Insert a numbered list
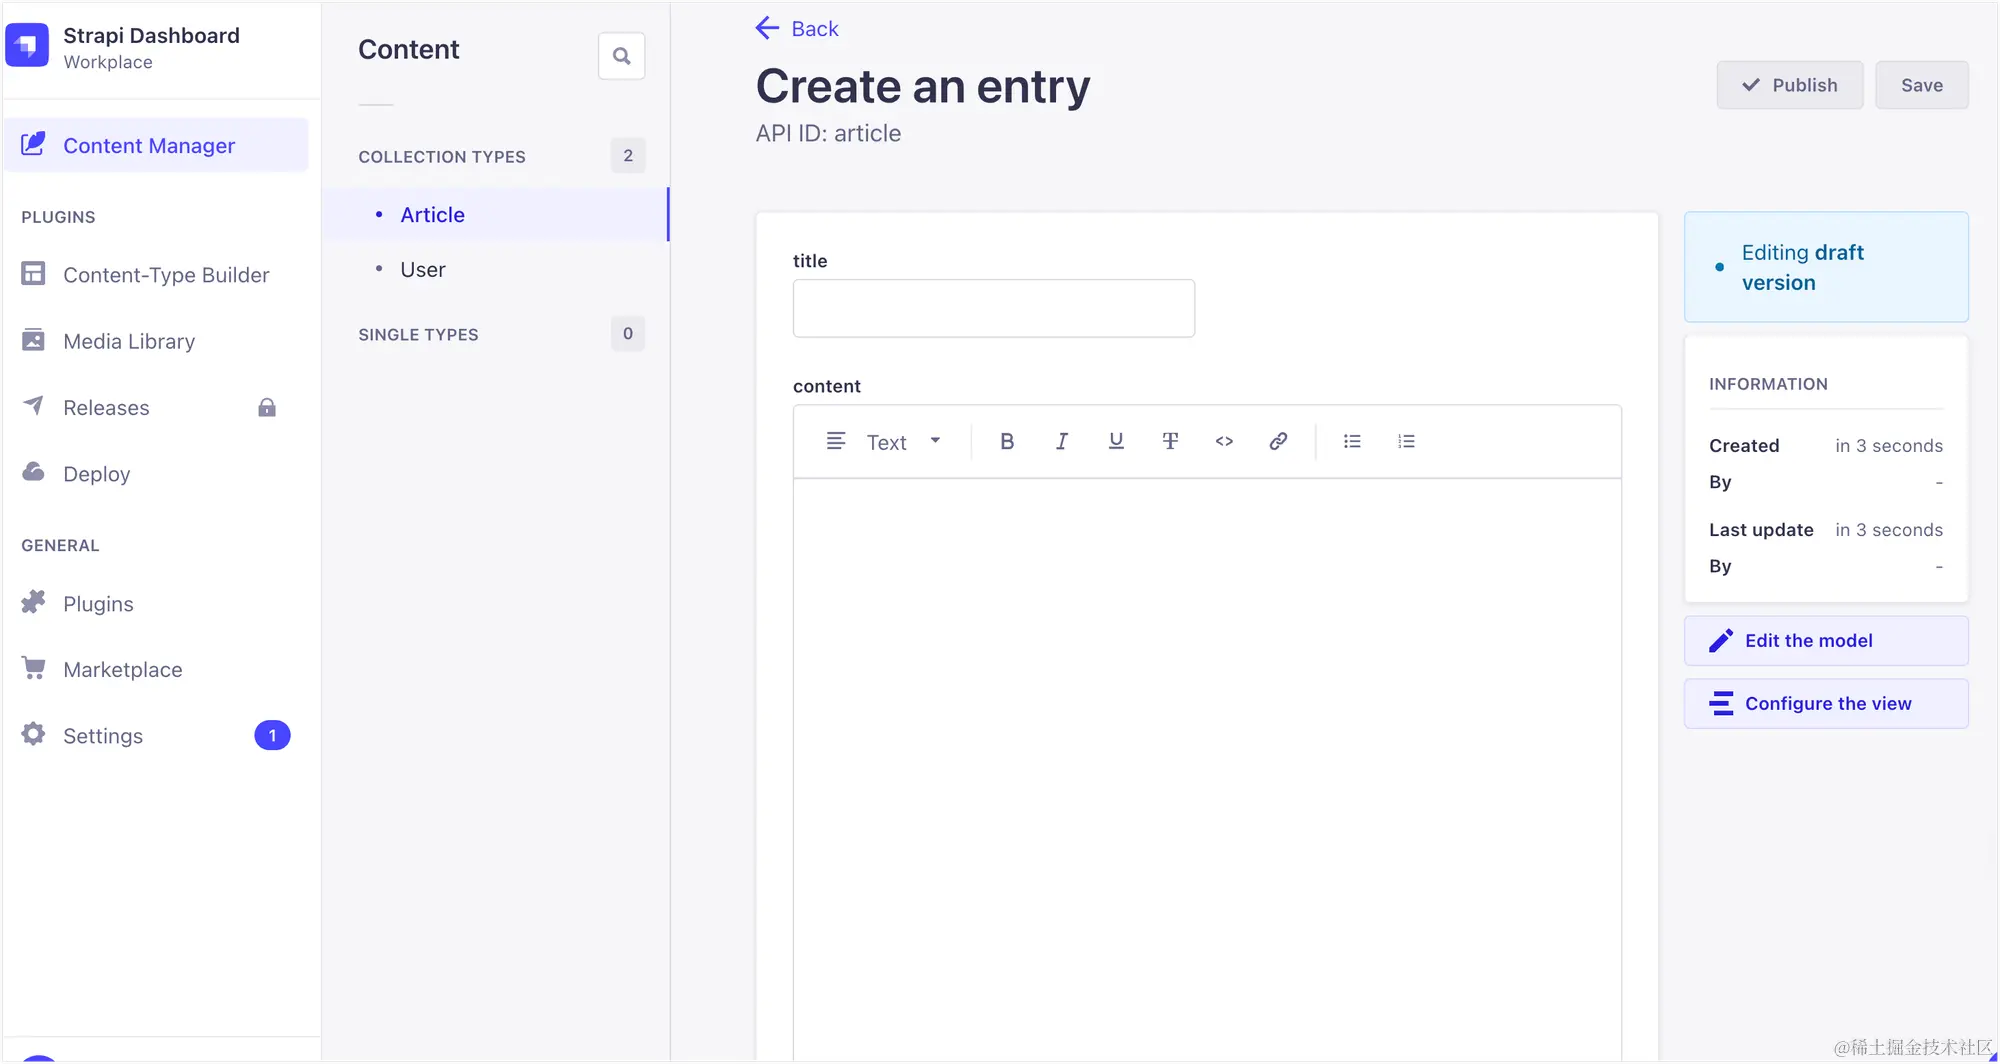The width and height of the screenshot is (2000, 1064). tap(1406, 441)
